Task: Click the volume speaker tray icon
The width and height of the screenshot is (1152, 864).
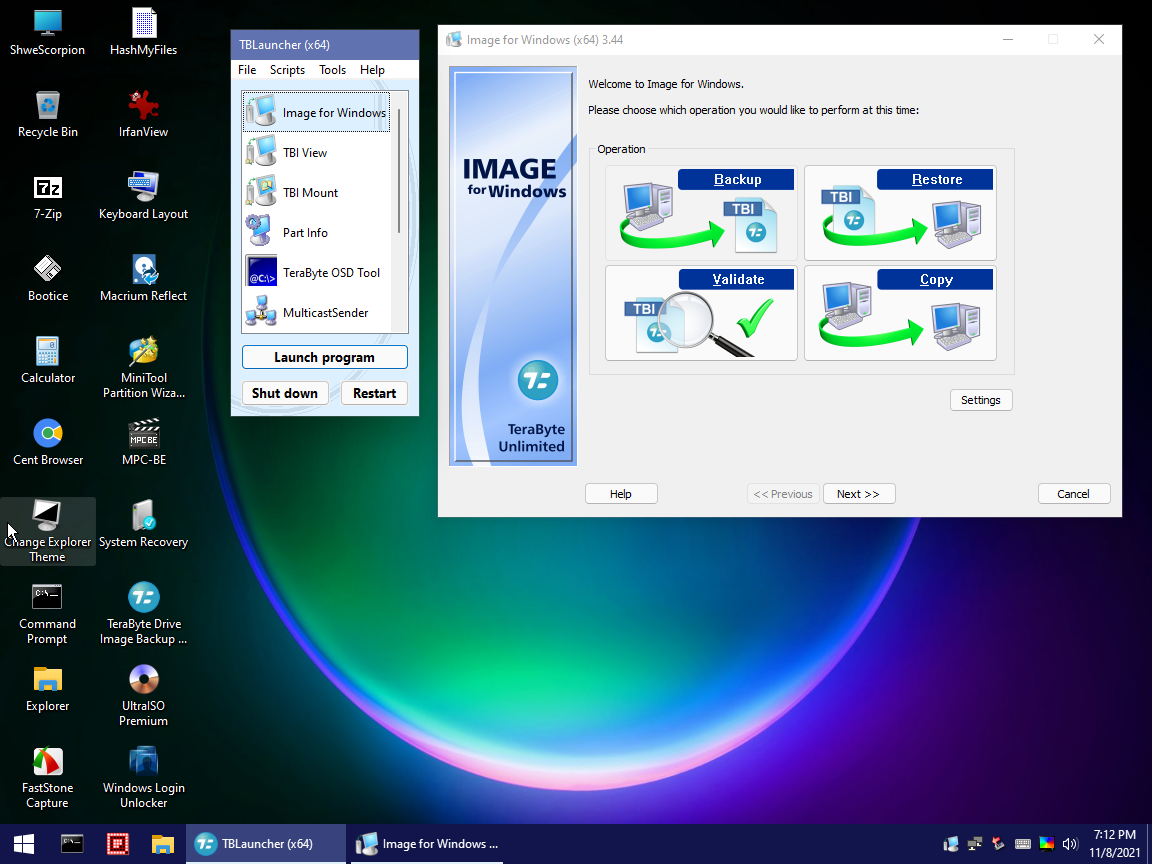Action: click(x=1070, y=844)
